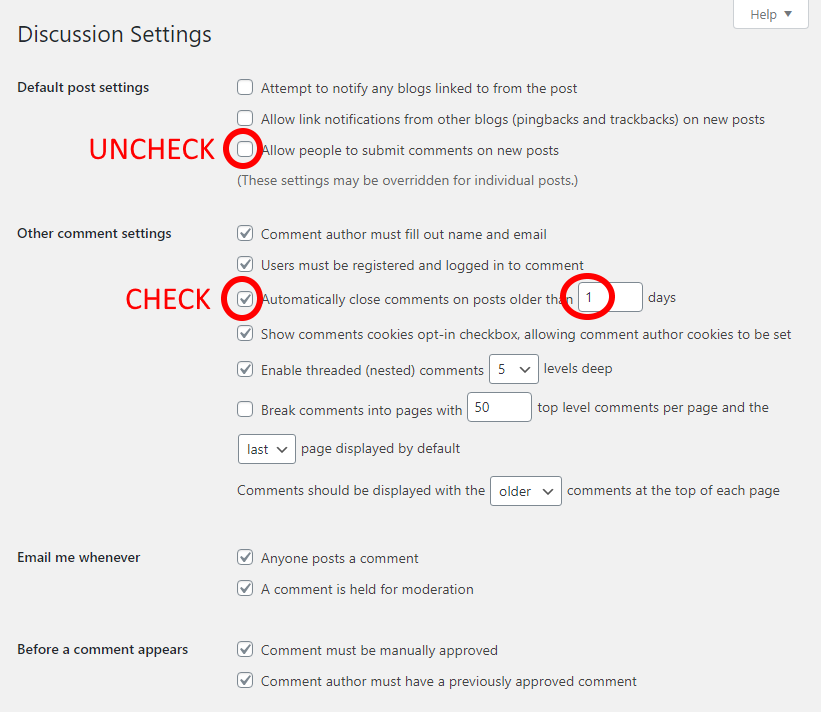
Task: Select the top level comments per page field
Action: pos(499,407)
